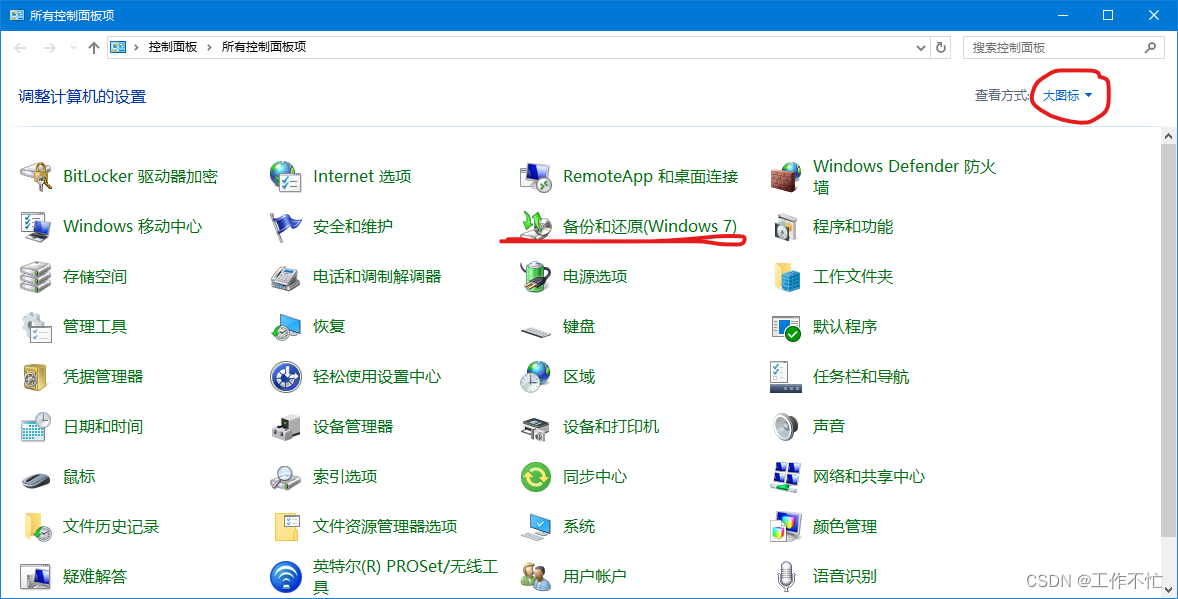The height and width of the screenshot is (599, 1178).
Task: Open the 安全和维护 flag icon
Action: pos(285,226)
